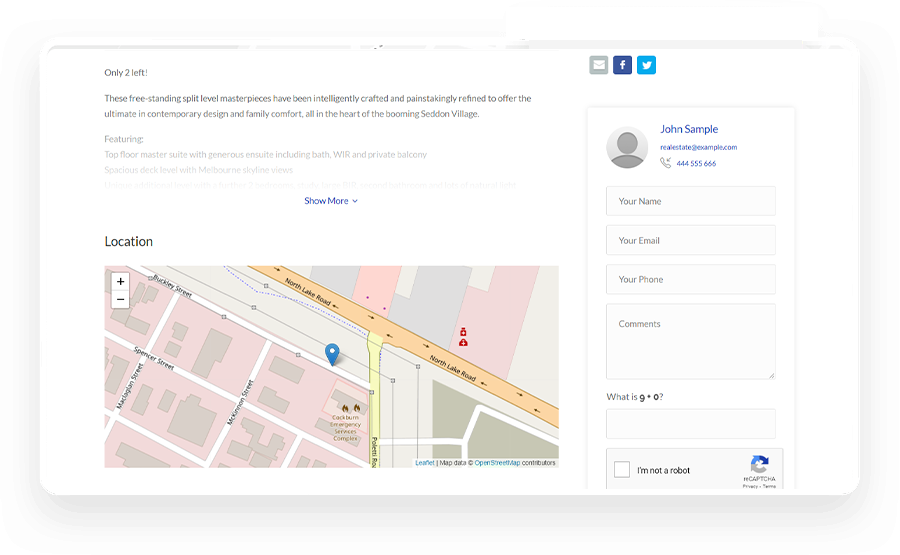
Task: Open the Leaflet attribution link
Action: pyautogui.click(x=424, y=463)
